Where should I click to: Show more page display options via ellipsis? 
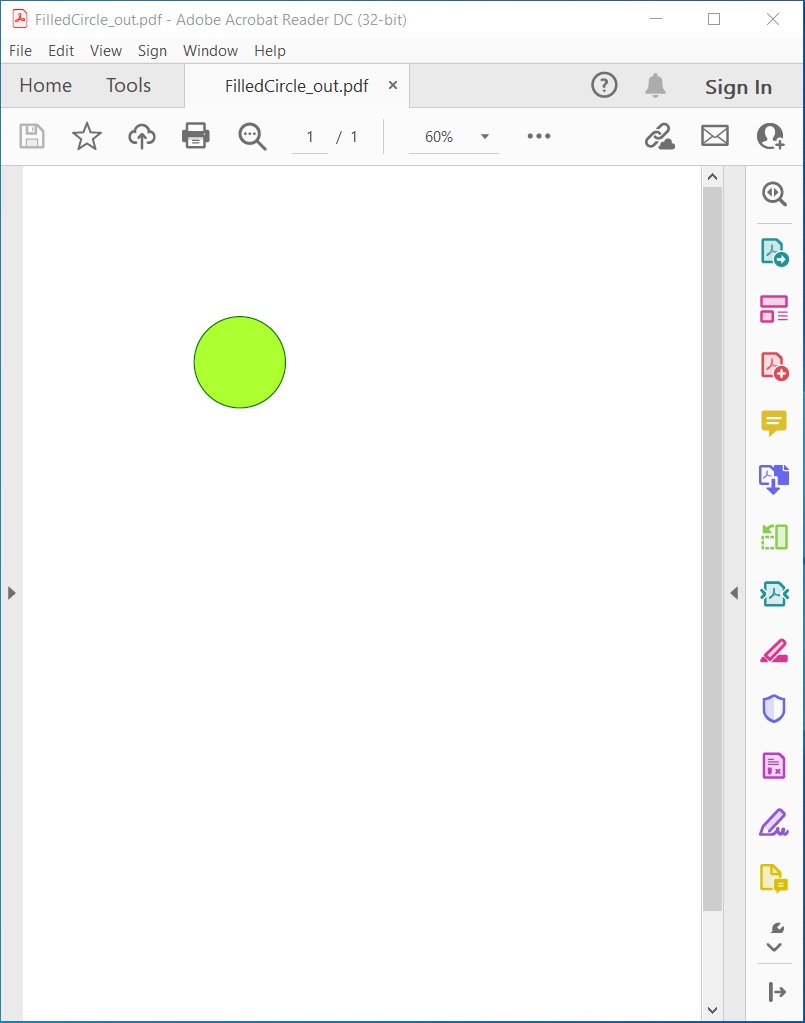coord(538,137)
